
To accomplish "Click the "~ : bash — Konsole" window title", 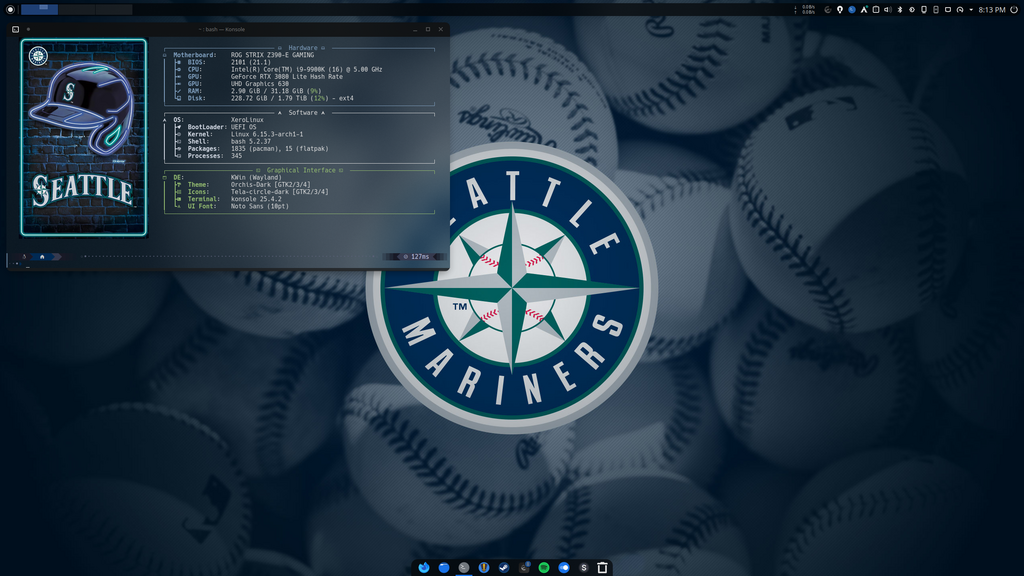I will [x=222, y=29].
